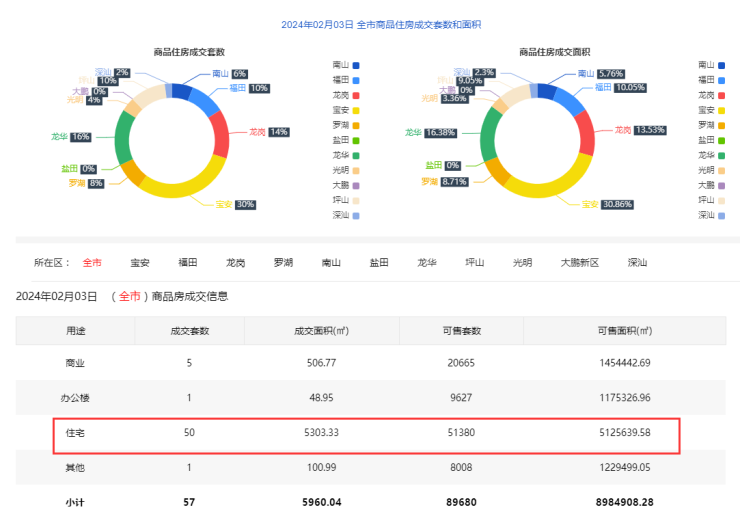The width and height of the screenshot is (740, 514).
Task: Switch to the 宝安 district tab
Action: pyautogui.click(x=140, y=263)
